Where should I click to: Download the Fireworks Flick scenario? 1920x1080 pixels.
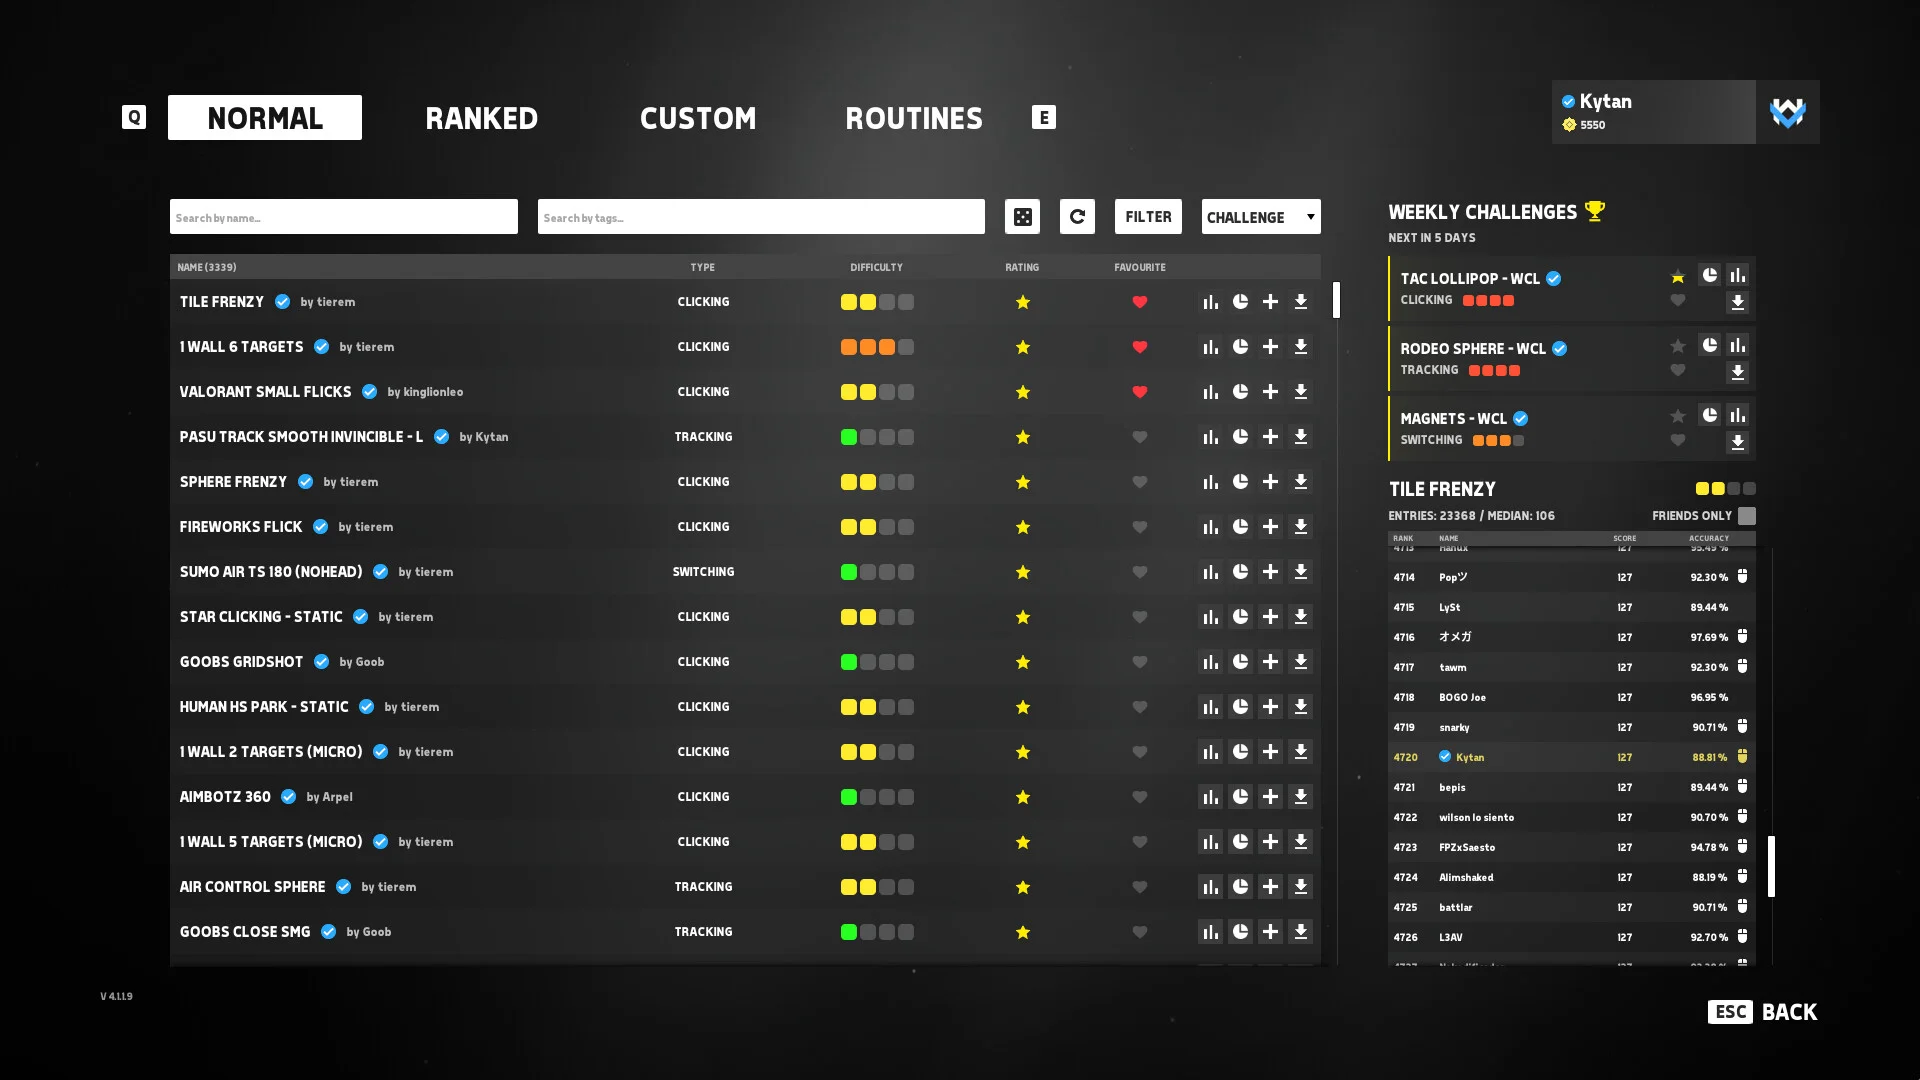coord(1301,526)
